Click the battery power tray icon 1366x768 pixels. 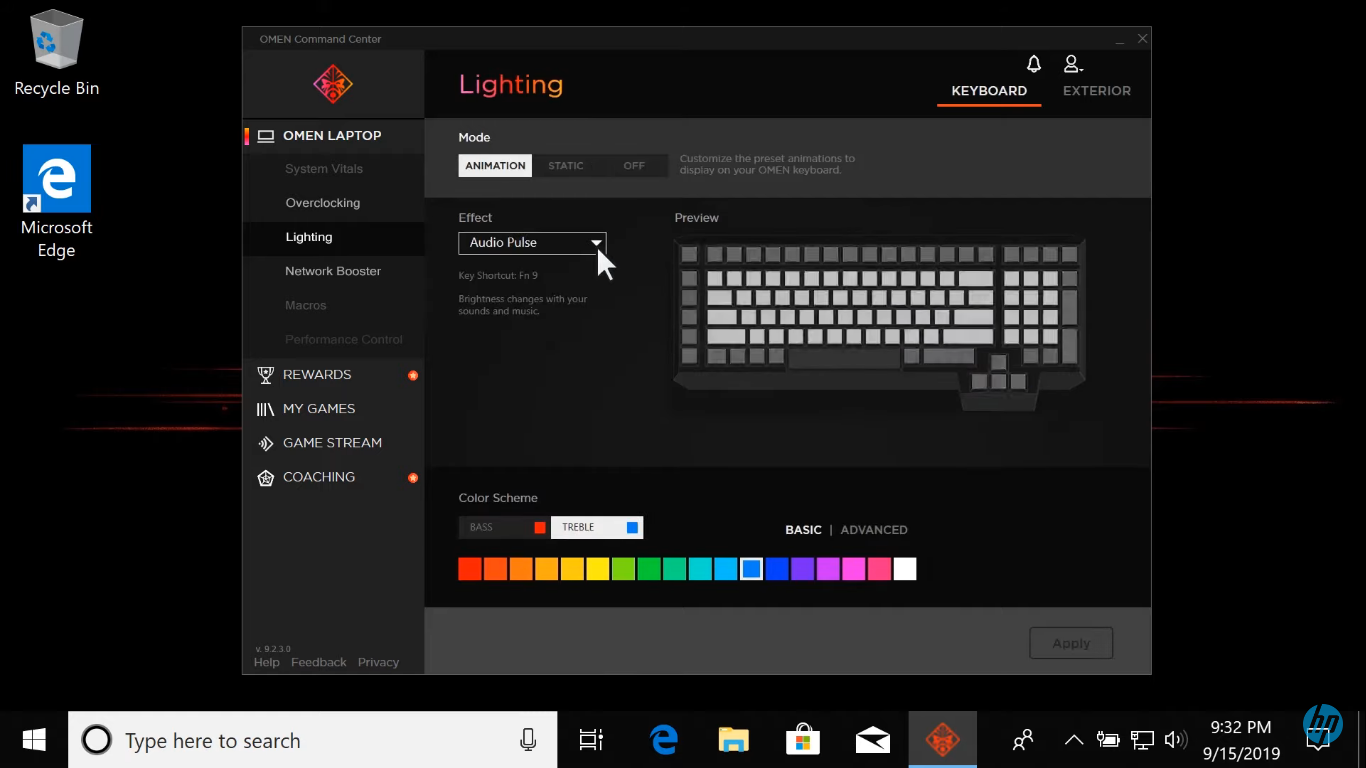pyautogui.click(x=1108, y=740)
